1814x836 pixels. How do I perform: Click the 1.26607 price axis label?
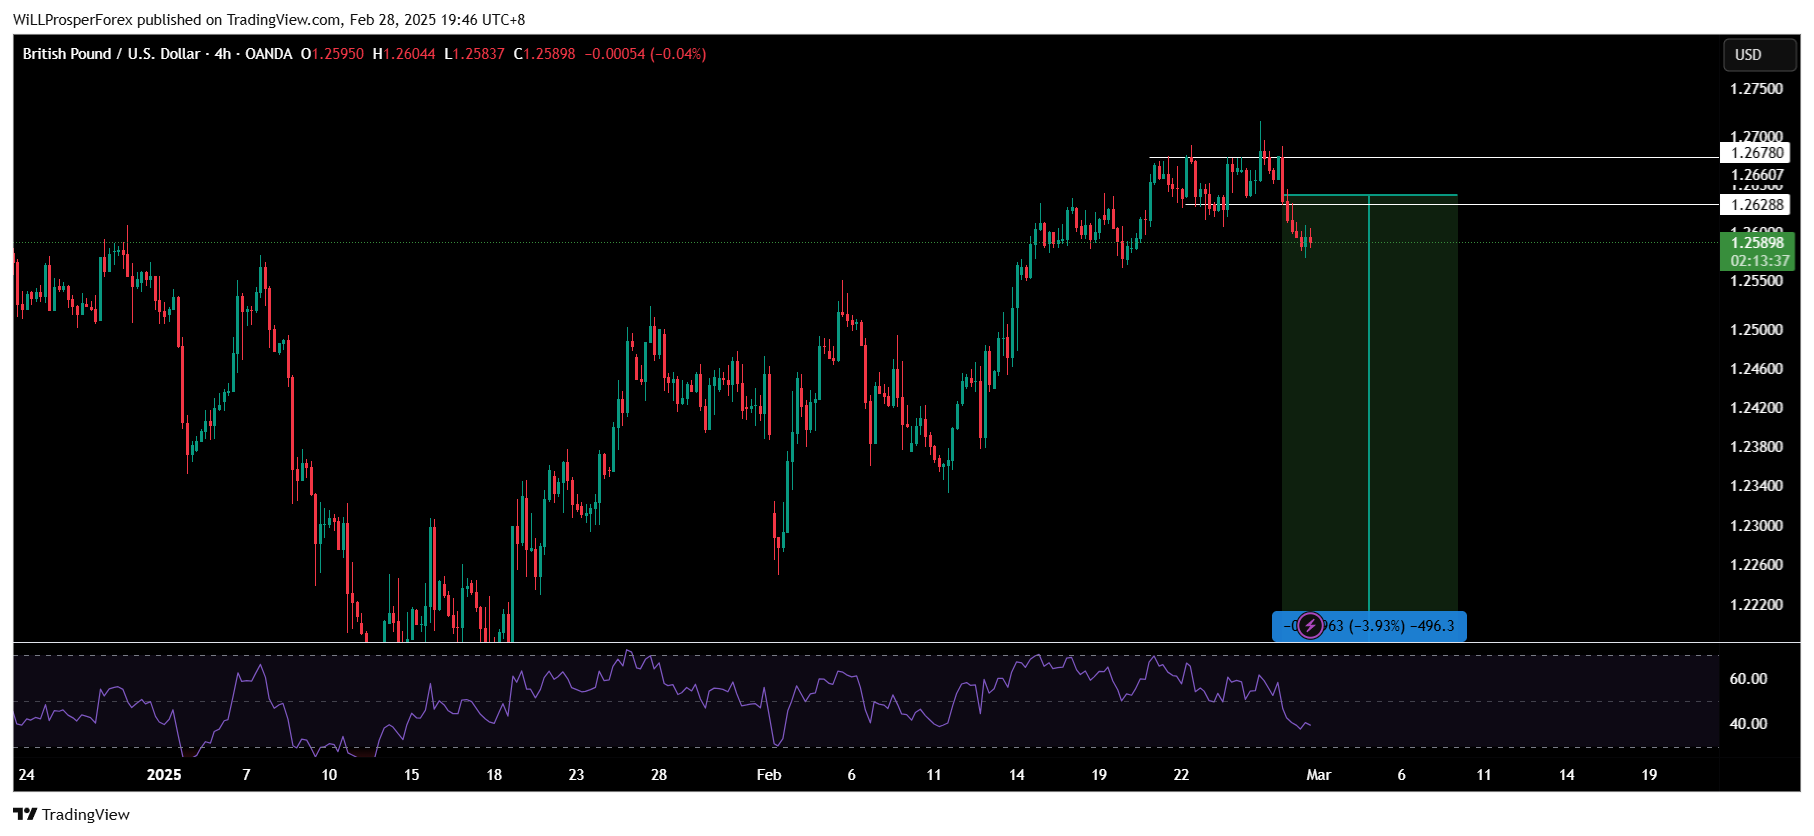1756,175
